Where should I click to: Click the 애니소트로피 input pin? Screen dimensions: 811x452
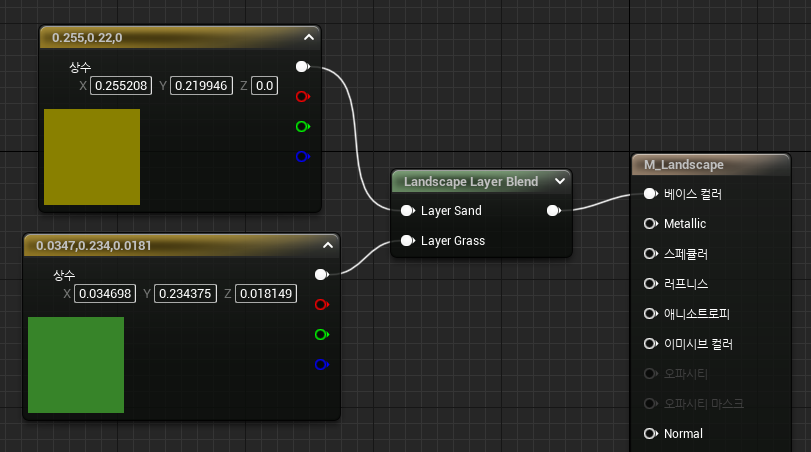click(x=651, y=314)
